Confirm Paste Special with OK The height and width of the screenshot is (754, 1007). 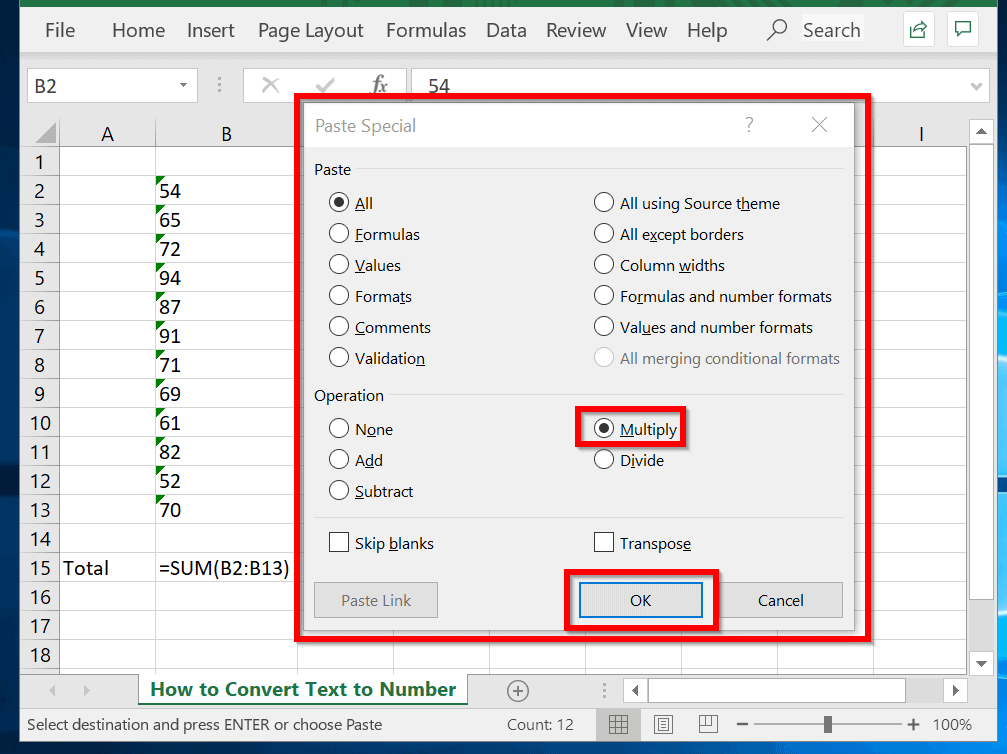coord(640,600)
